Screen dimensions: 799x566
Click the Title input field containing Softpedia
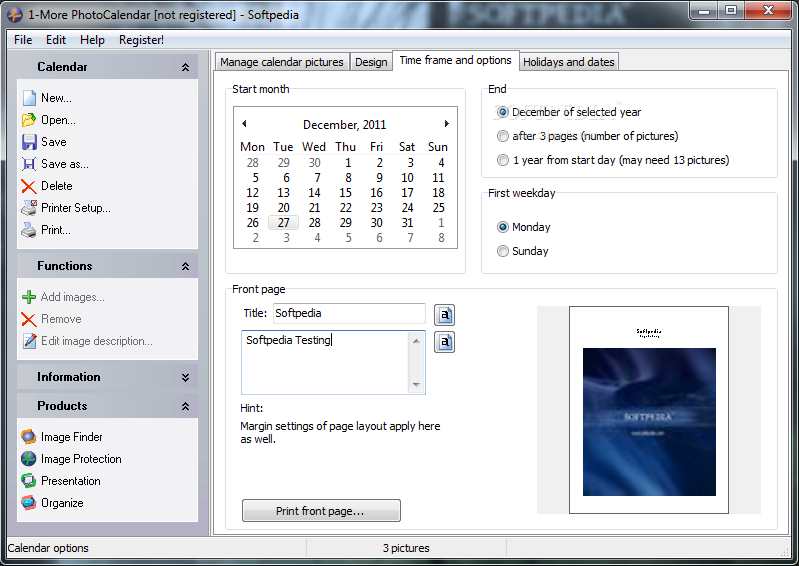pos(349,313)
